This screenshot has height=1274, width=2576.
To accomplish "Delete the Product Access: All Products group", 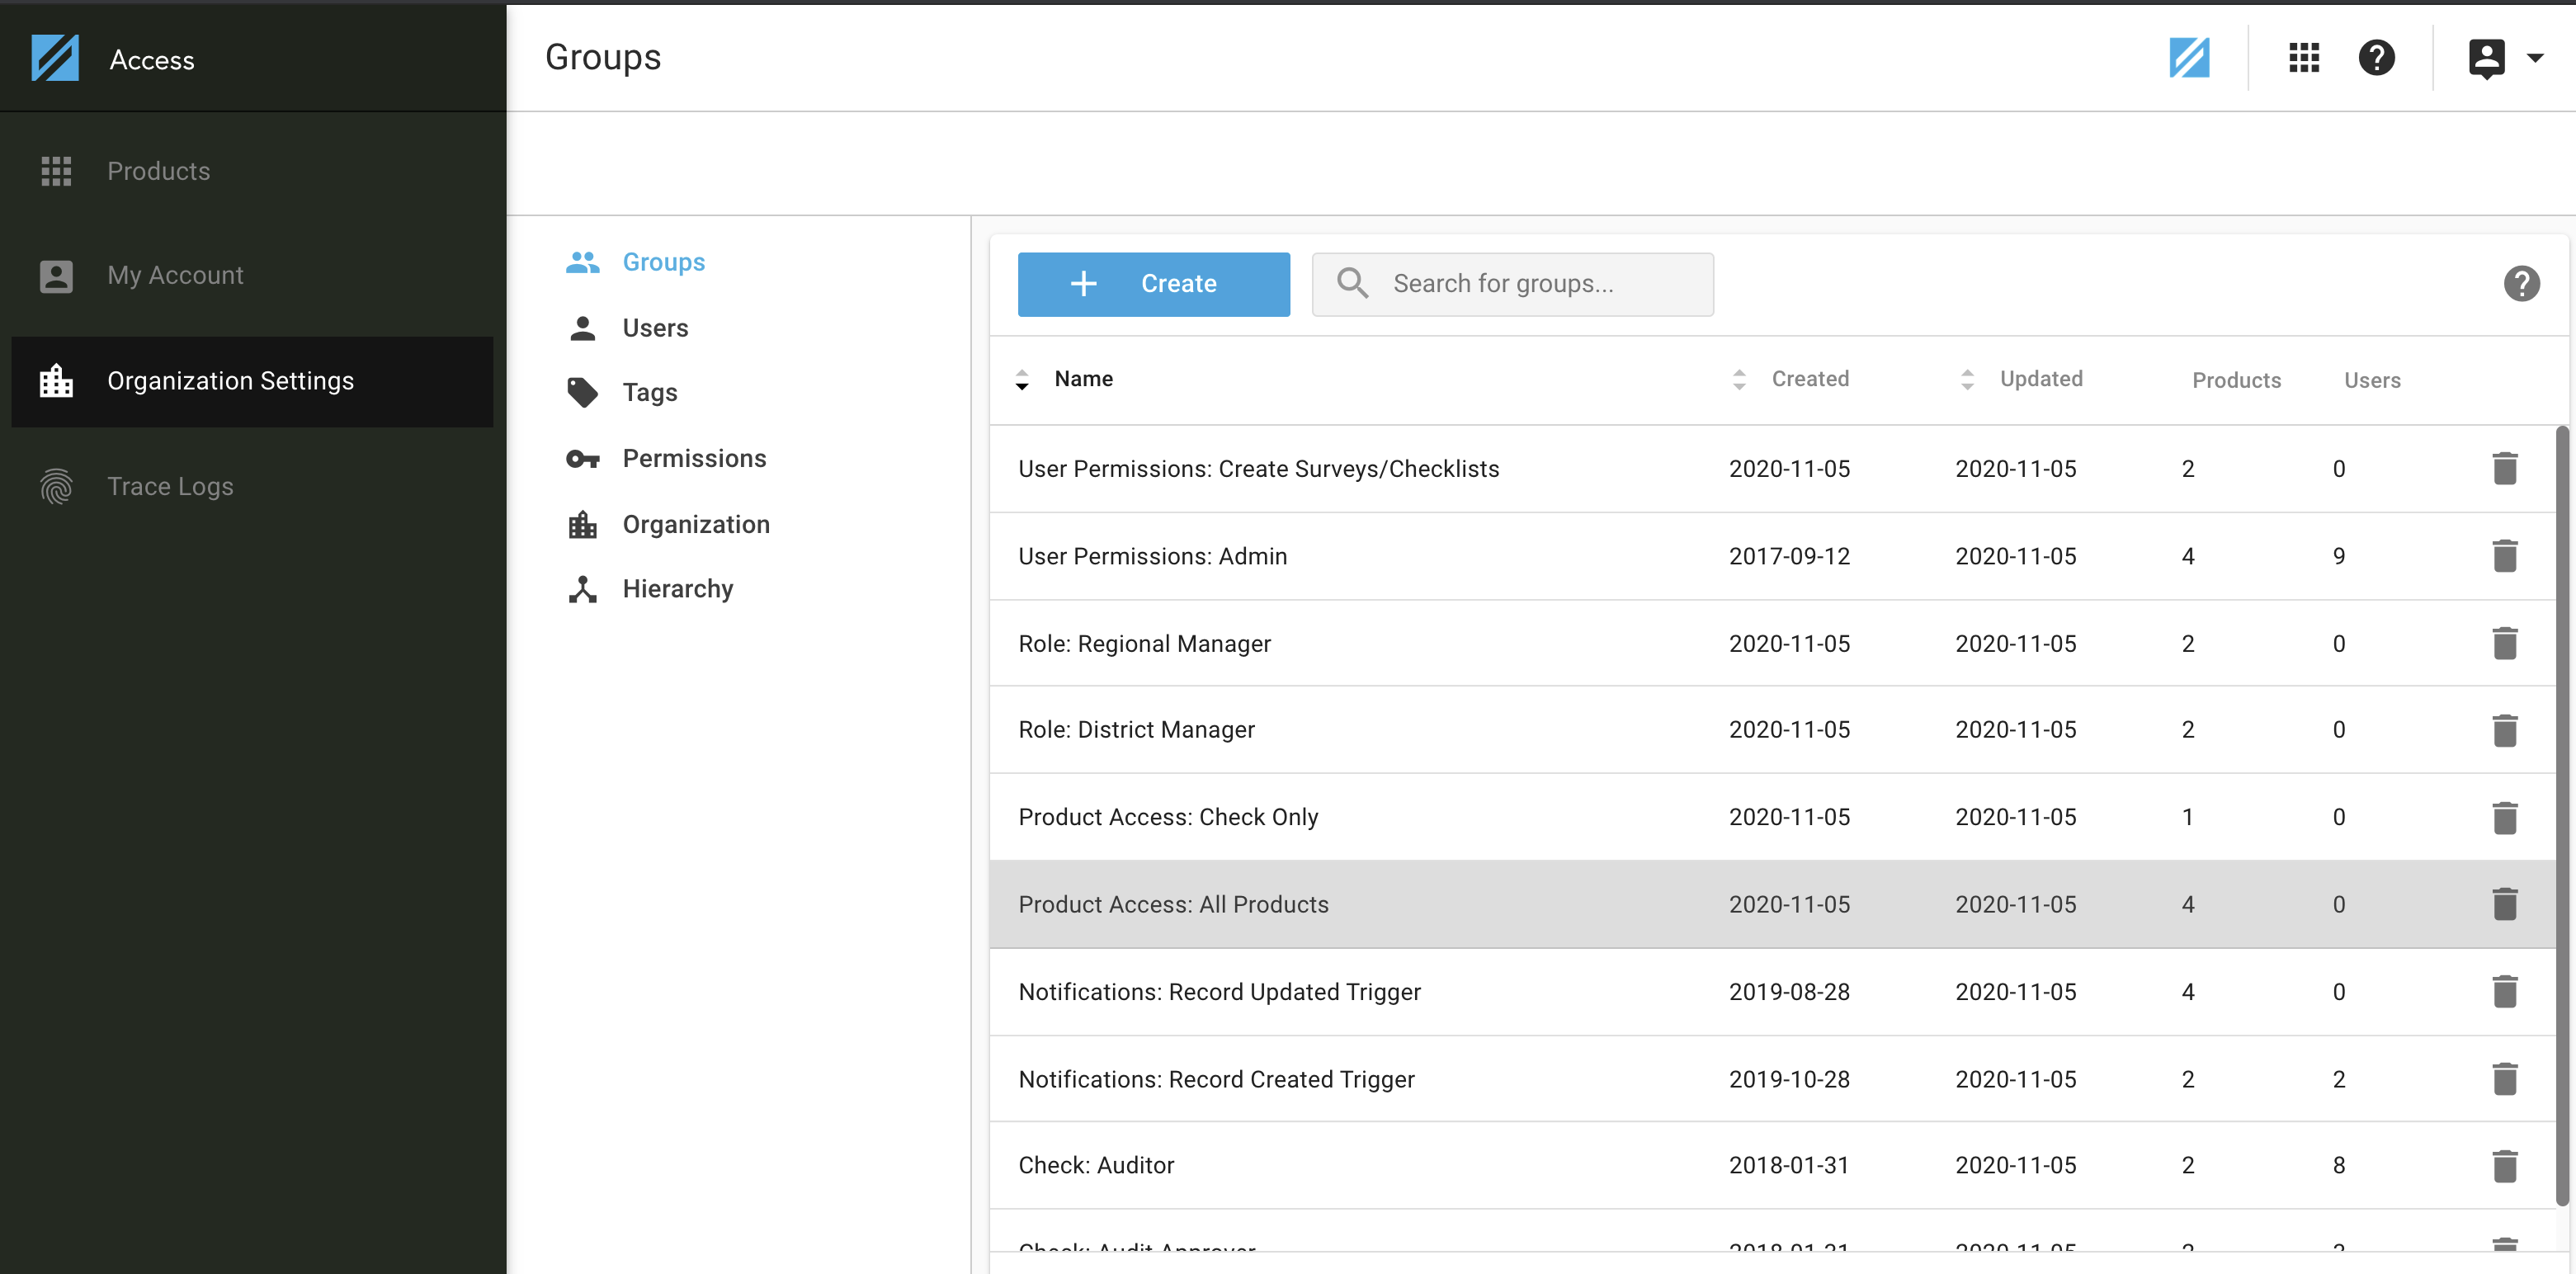I will click(x=2504, y=904).
